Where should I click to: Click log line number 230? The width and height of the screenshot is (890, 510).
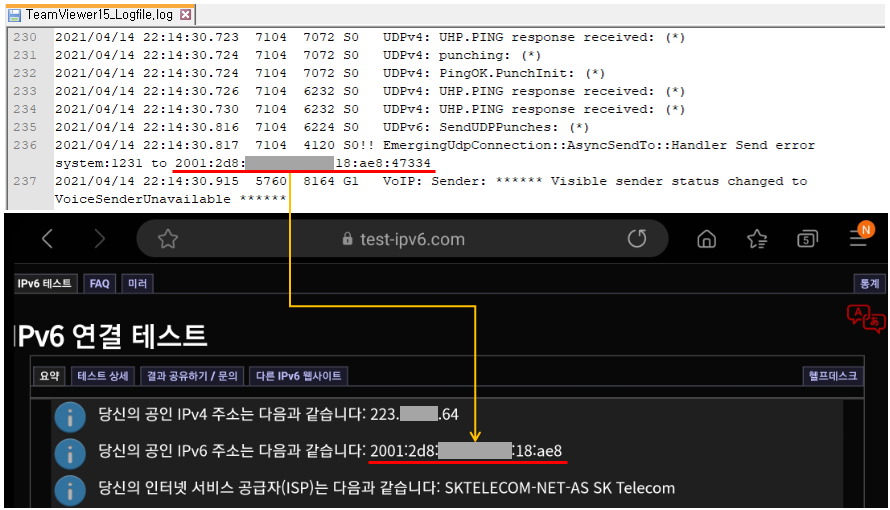click(25, 37)
